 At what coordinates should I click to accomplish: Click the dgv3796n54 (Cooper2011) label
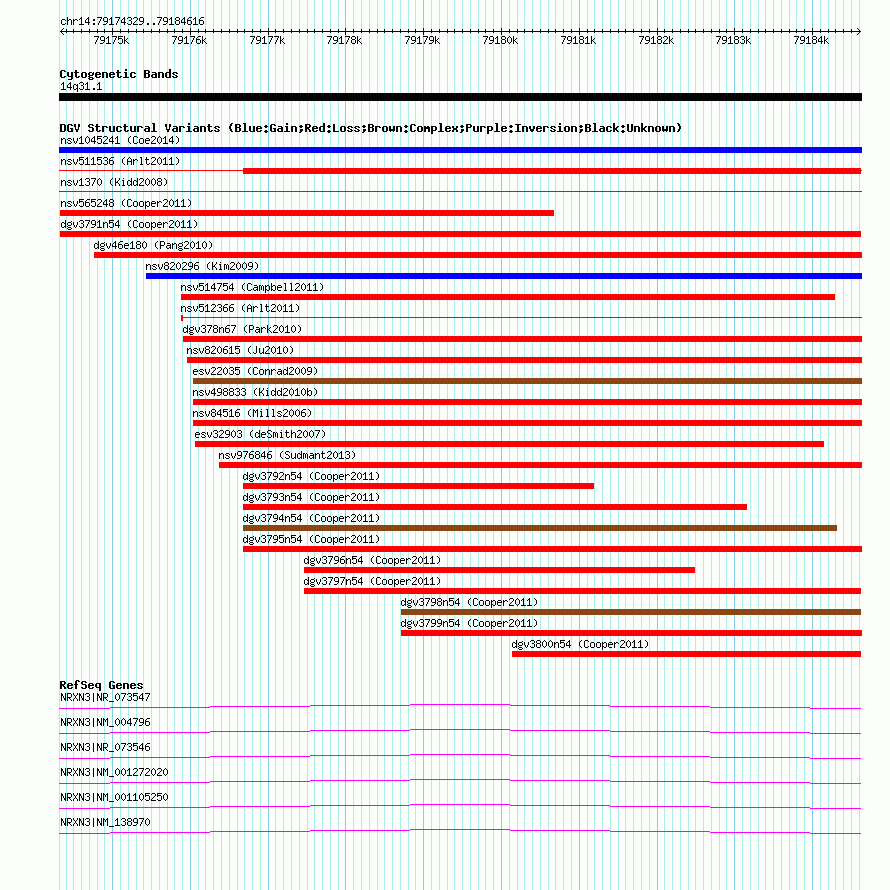372,560
